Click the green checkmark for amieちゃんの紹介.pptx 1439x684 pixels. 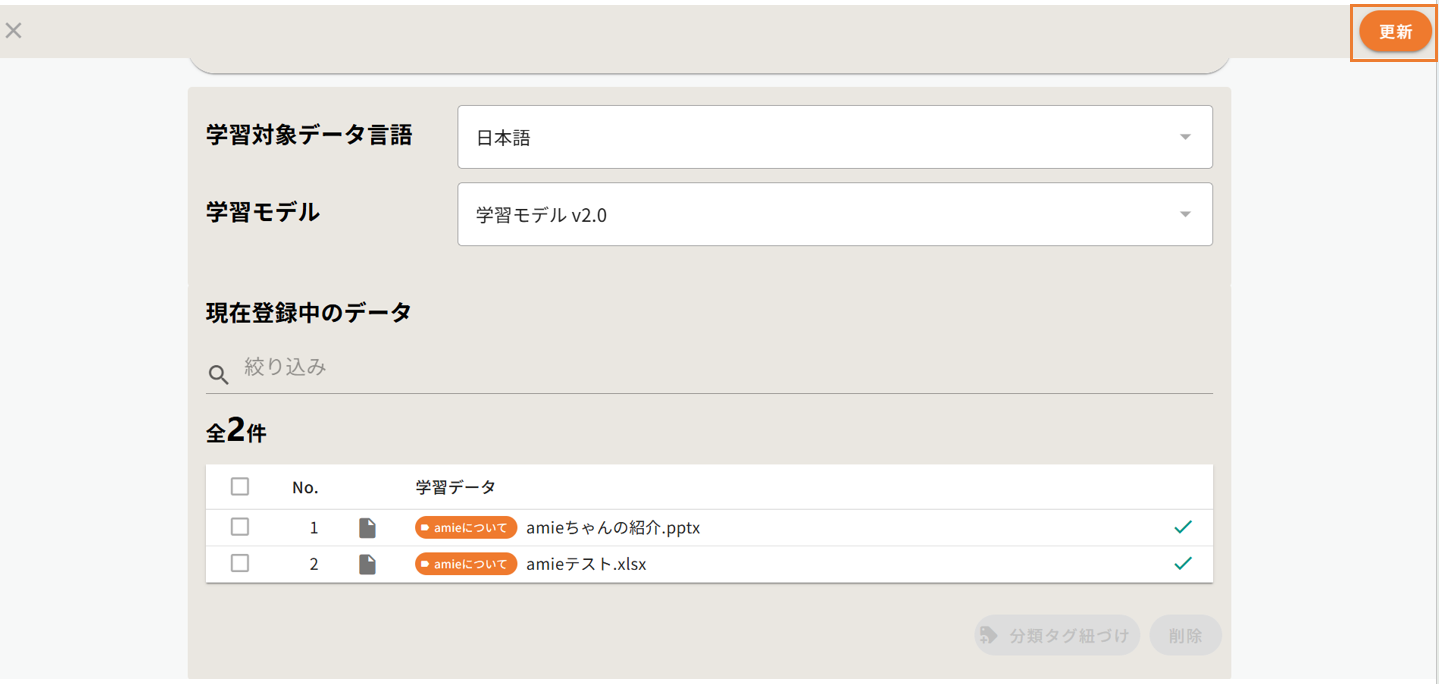click(1183, 527)
